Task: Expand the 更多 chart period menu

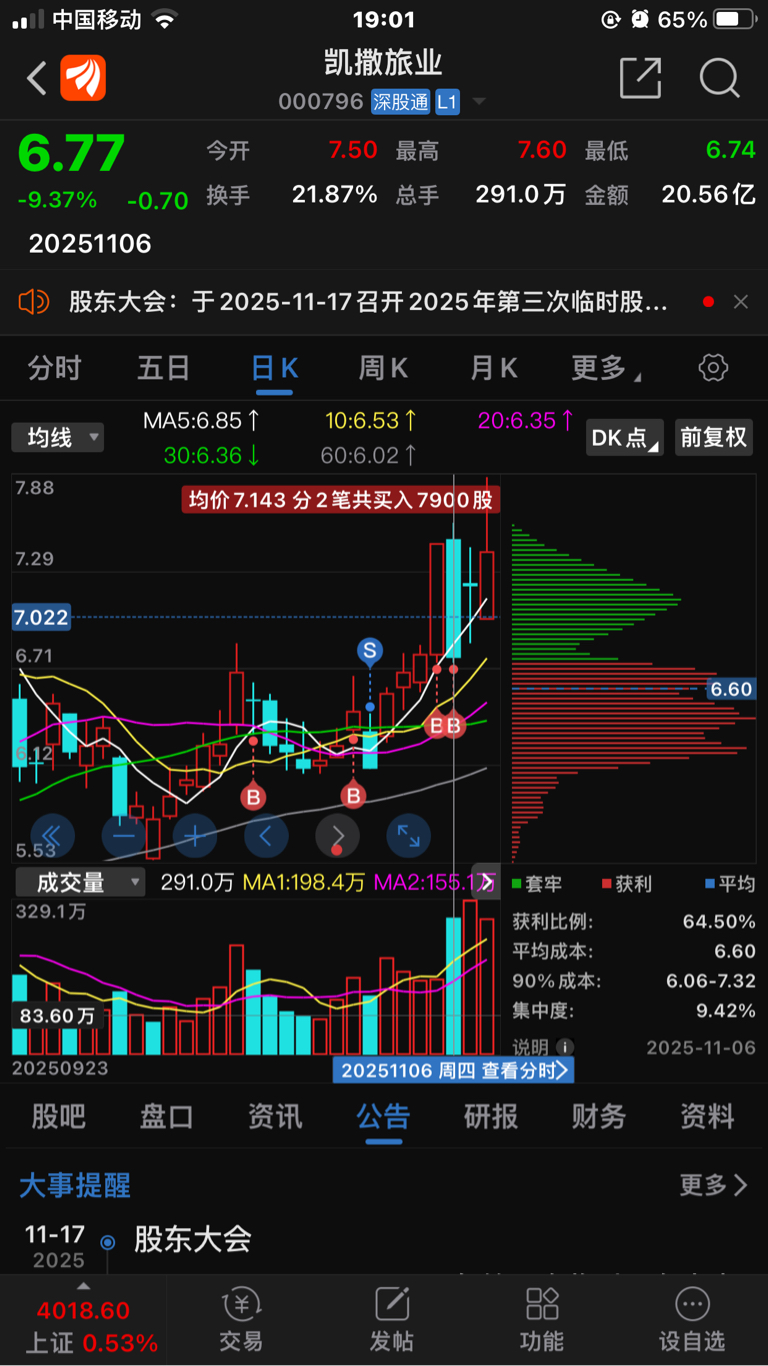Action: (606, 368)
